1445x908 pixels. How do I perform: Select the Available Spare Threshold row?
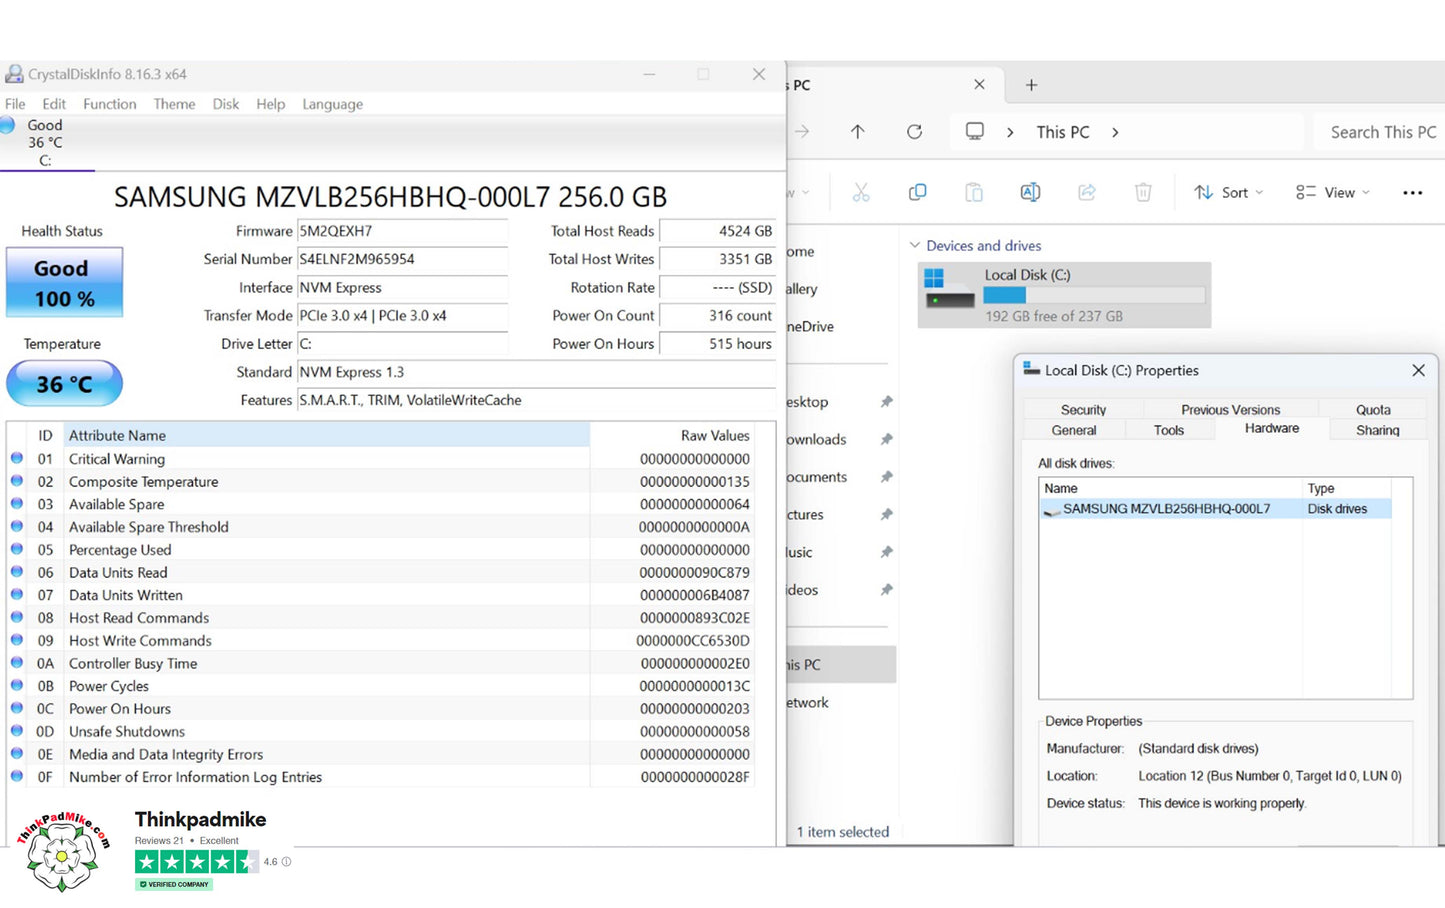pos(381,527)
